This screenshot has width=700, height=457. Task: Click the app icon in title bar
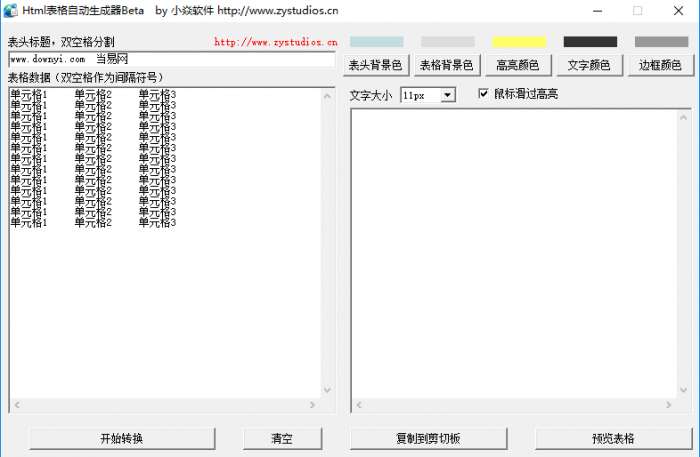click(x=10, y=11)
